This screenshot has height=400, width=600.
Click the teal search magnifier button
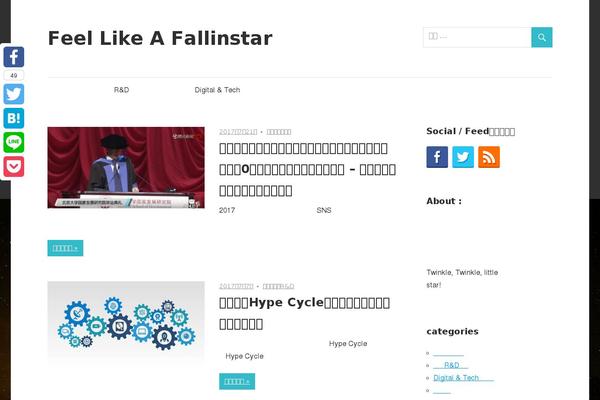(x=541, y=37)
